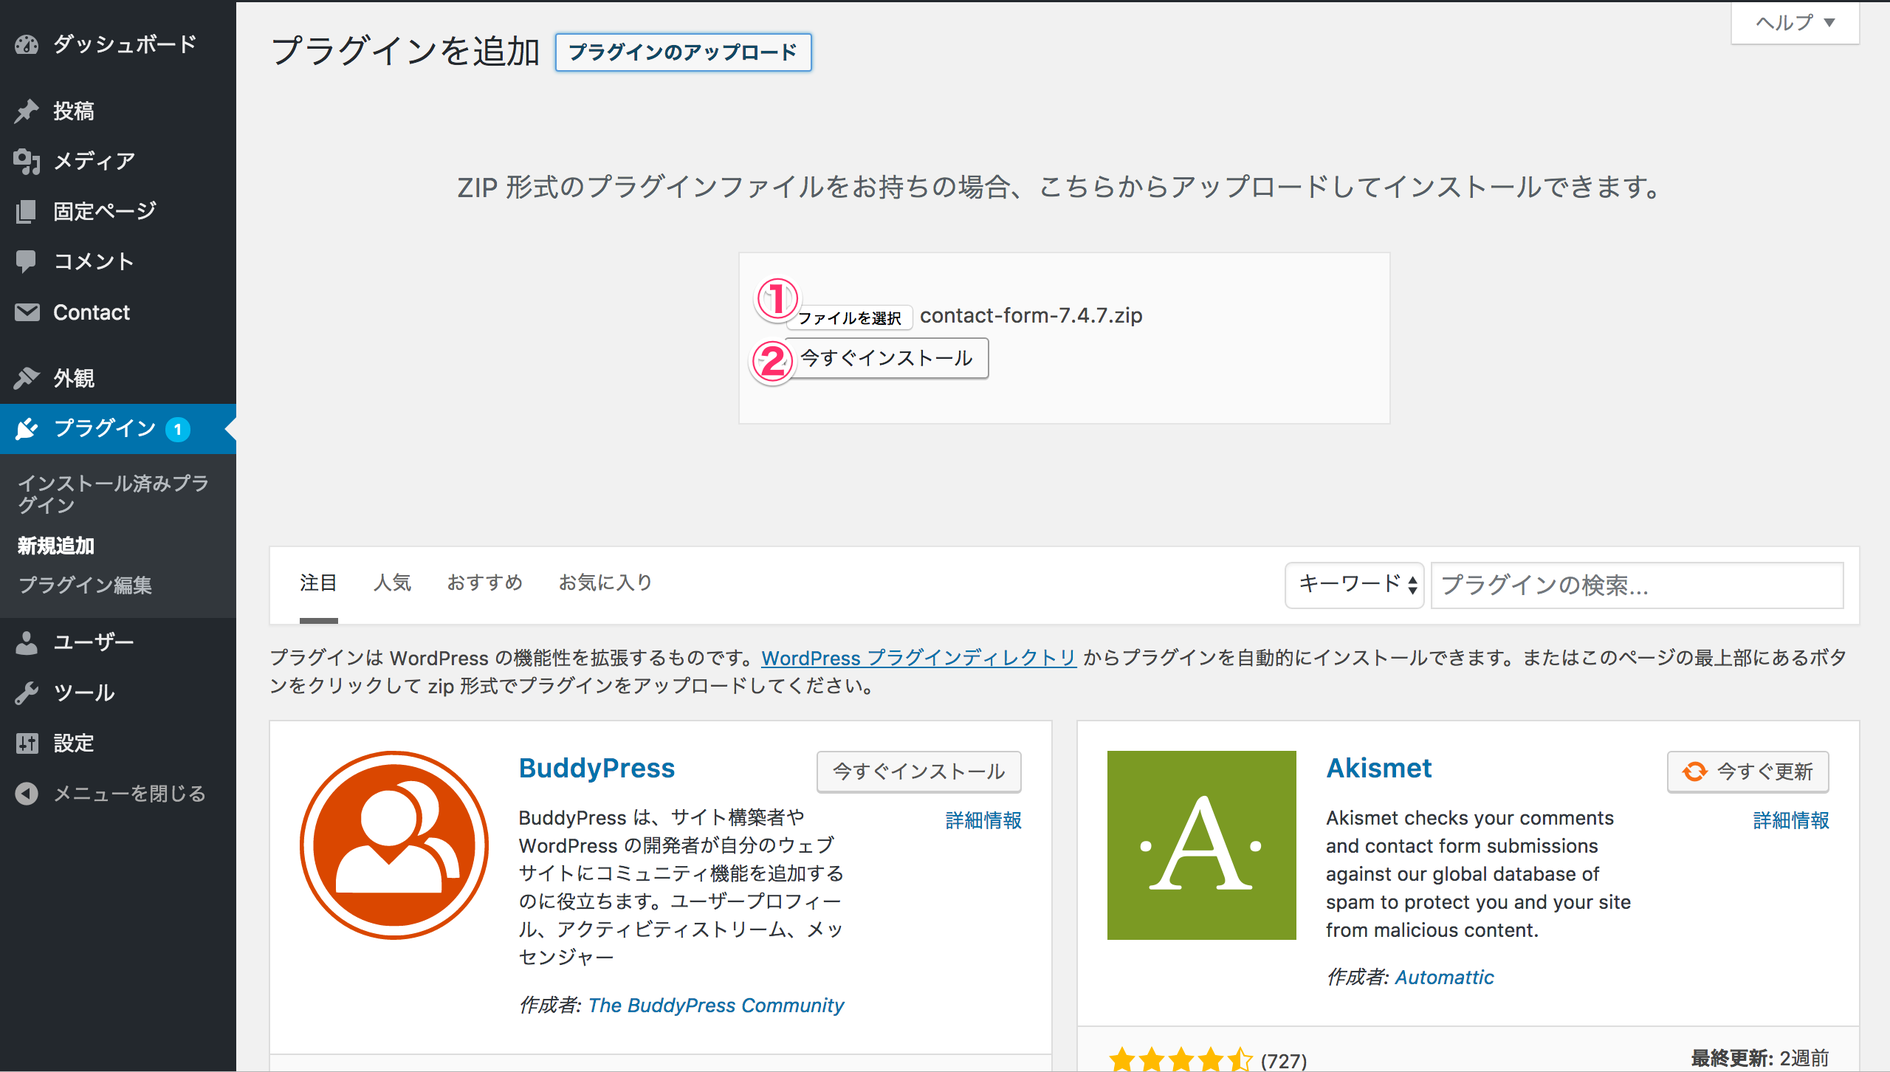
Task: Open the Contact menu item
Action: coord(118,312)
